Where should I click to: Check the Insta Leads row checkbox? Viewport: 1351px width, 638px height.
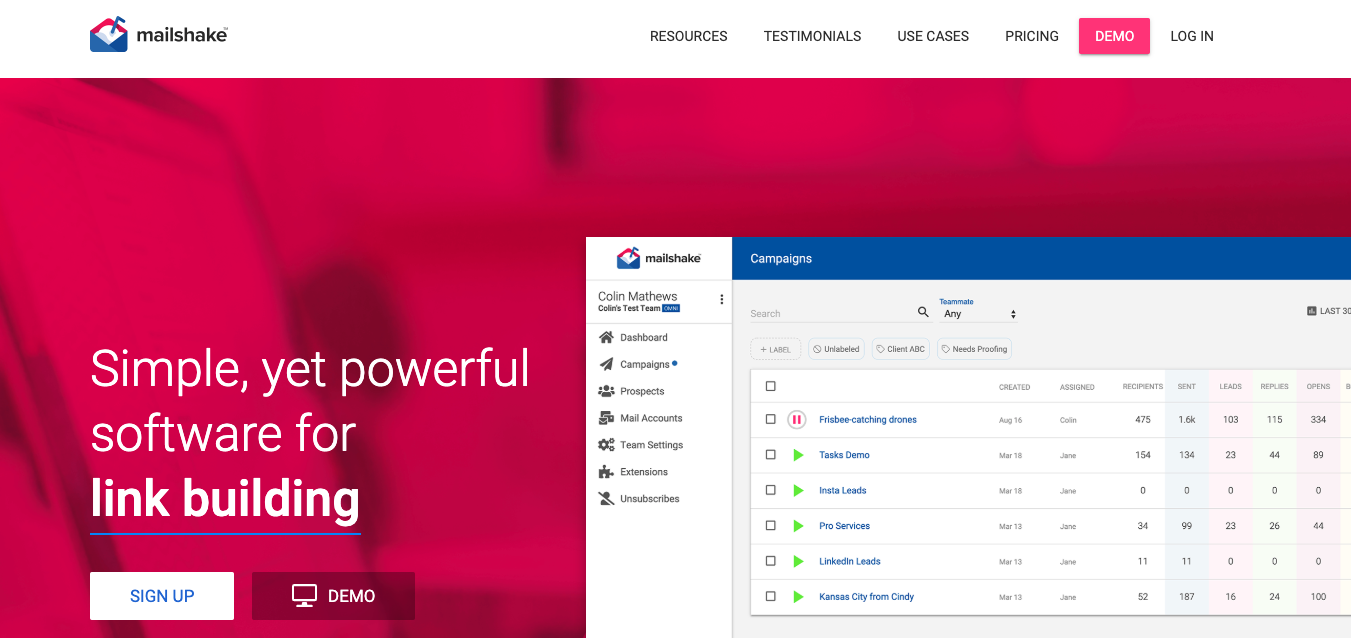[771, 491]
